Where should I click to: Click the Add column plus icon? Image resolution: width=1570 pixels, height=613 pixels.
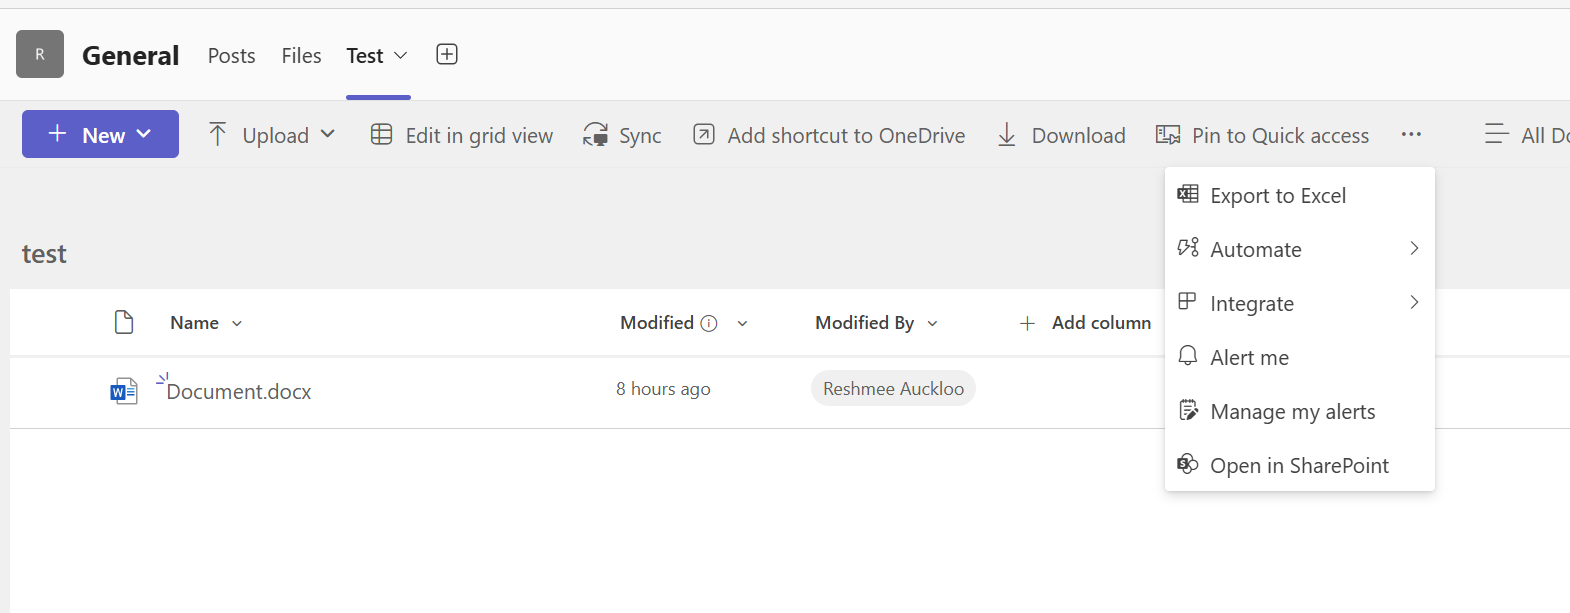click(x=1027, y=323)
